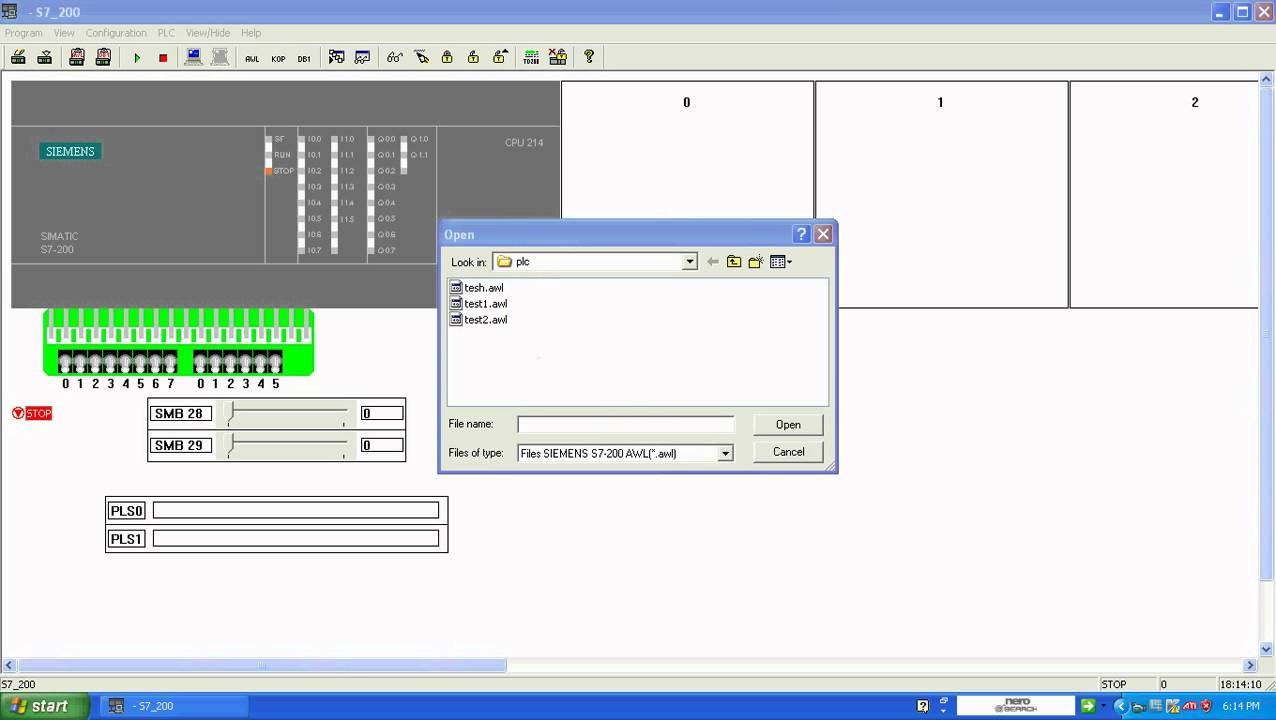This screenshot has width=1276, height=720.
Task: Click the SMB 28 value field
Action: (x=382, y=413)
